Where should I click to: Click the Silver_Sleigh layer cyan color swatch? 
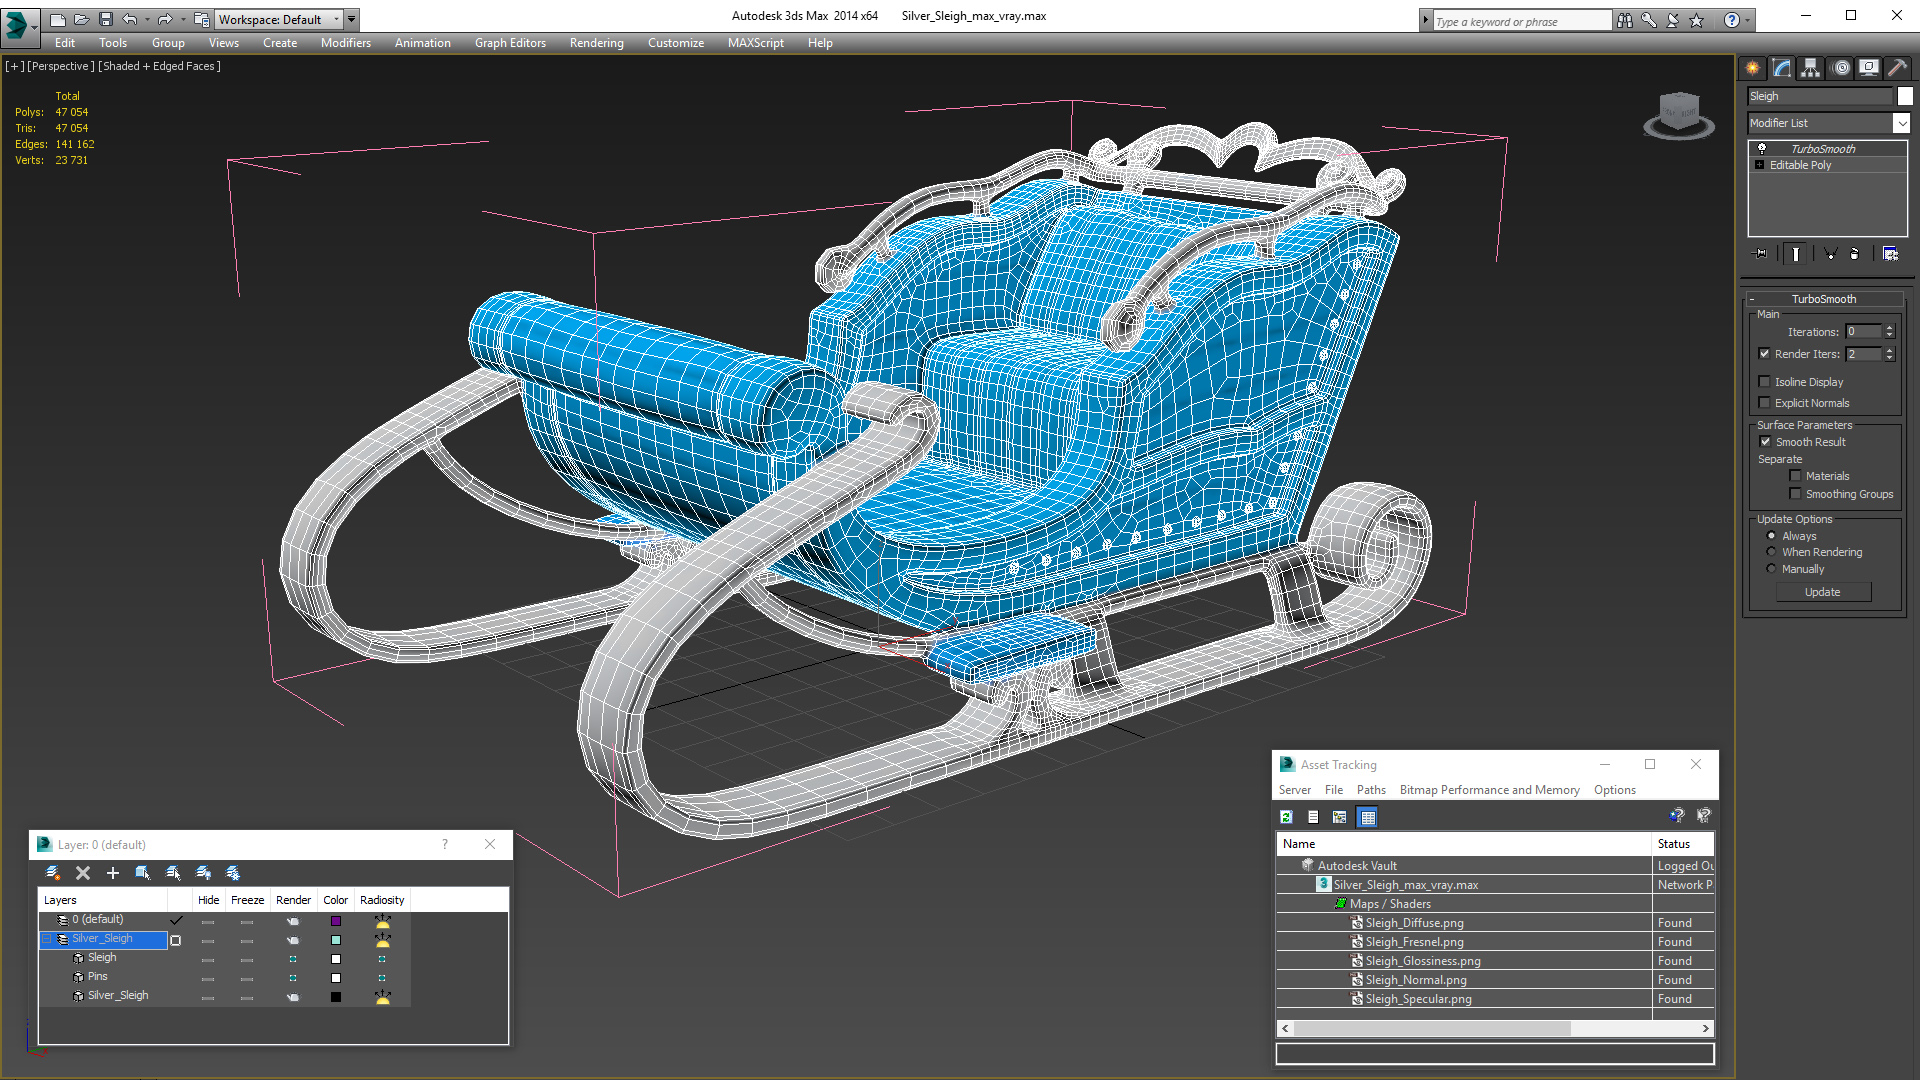click(x=336, y=940)
